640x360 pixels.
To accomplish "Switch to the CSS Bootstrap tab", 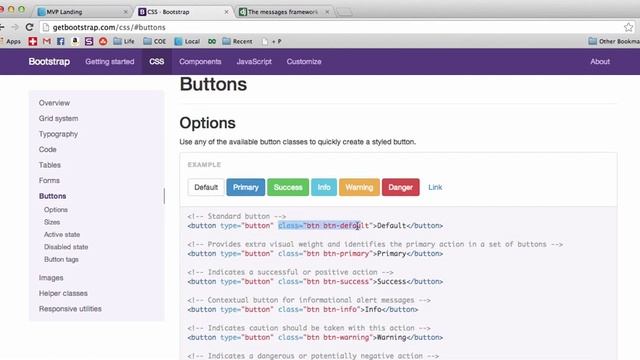I will [x=182, y=12].
